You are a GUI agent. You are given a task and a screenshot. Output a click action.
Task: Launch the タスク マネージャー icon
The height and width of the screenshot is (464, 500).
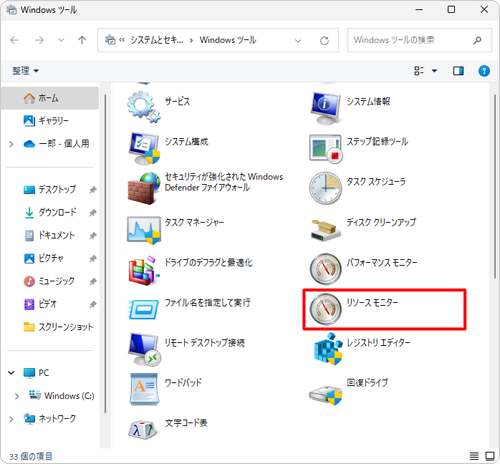pyautogui.click(x=144, y=230)
